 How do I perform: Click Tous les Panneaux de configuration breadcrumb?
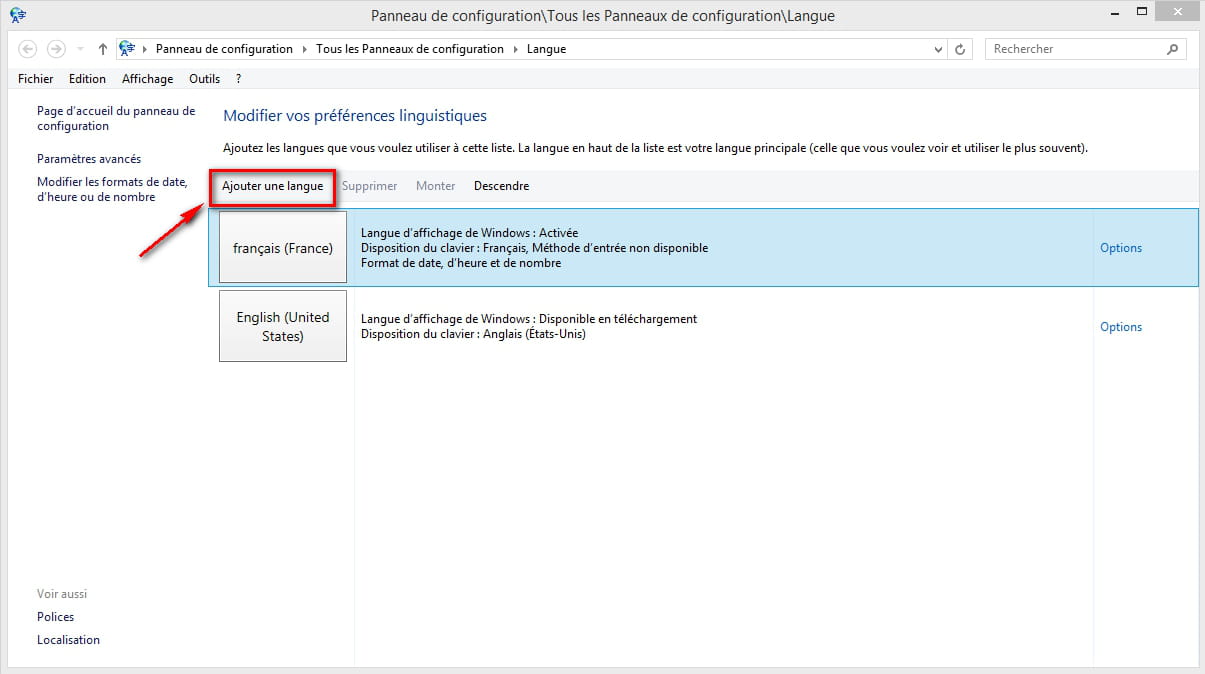(410, 49)
